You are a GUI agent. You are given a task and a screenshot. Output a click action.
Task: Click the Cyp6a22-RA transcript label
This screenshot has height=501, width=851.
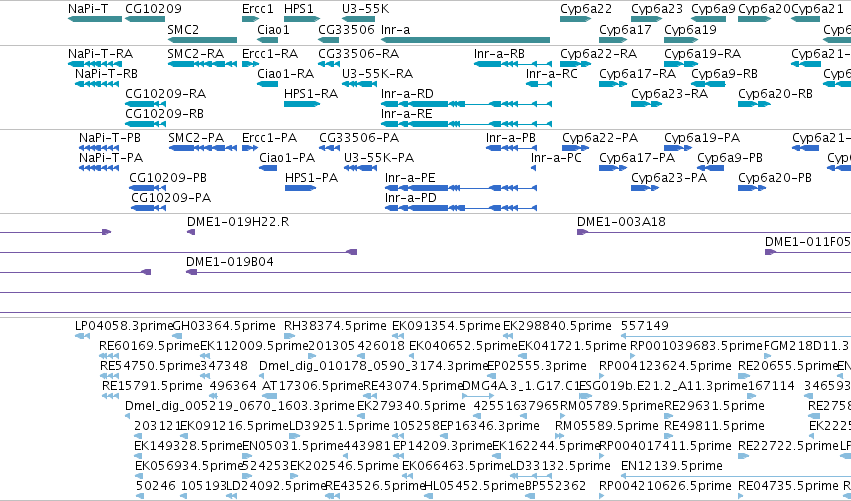coord(599,54)
